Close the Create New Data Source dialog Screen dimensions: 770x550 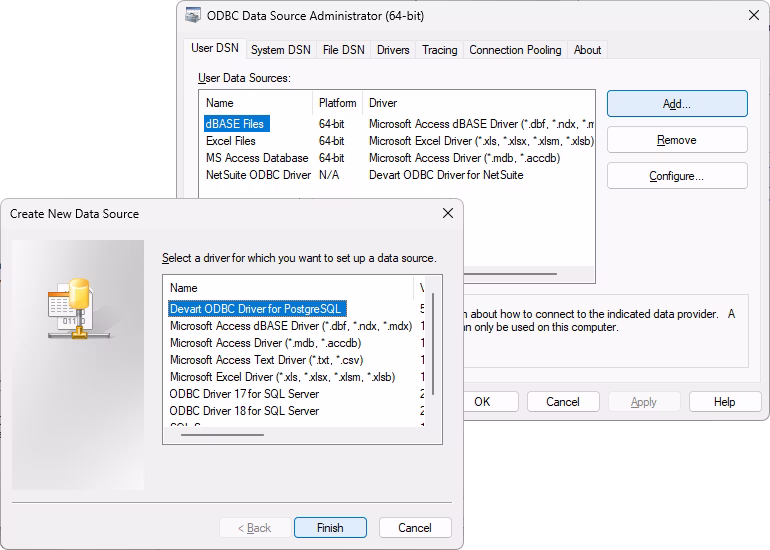(448, 213)
